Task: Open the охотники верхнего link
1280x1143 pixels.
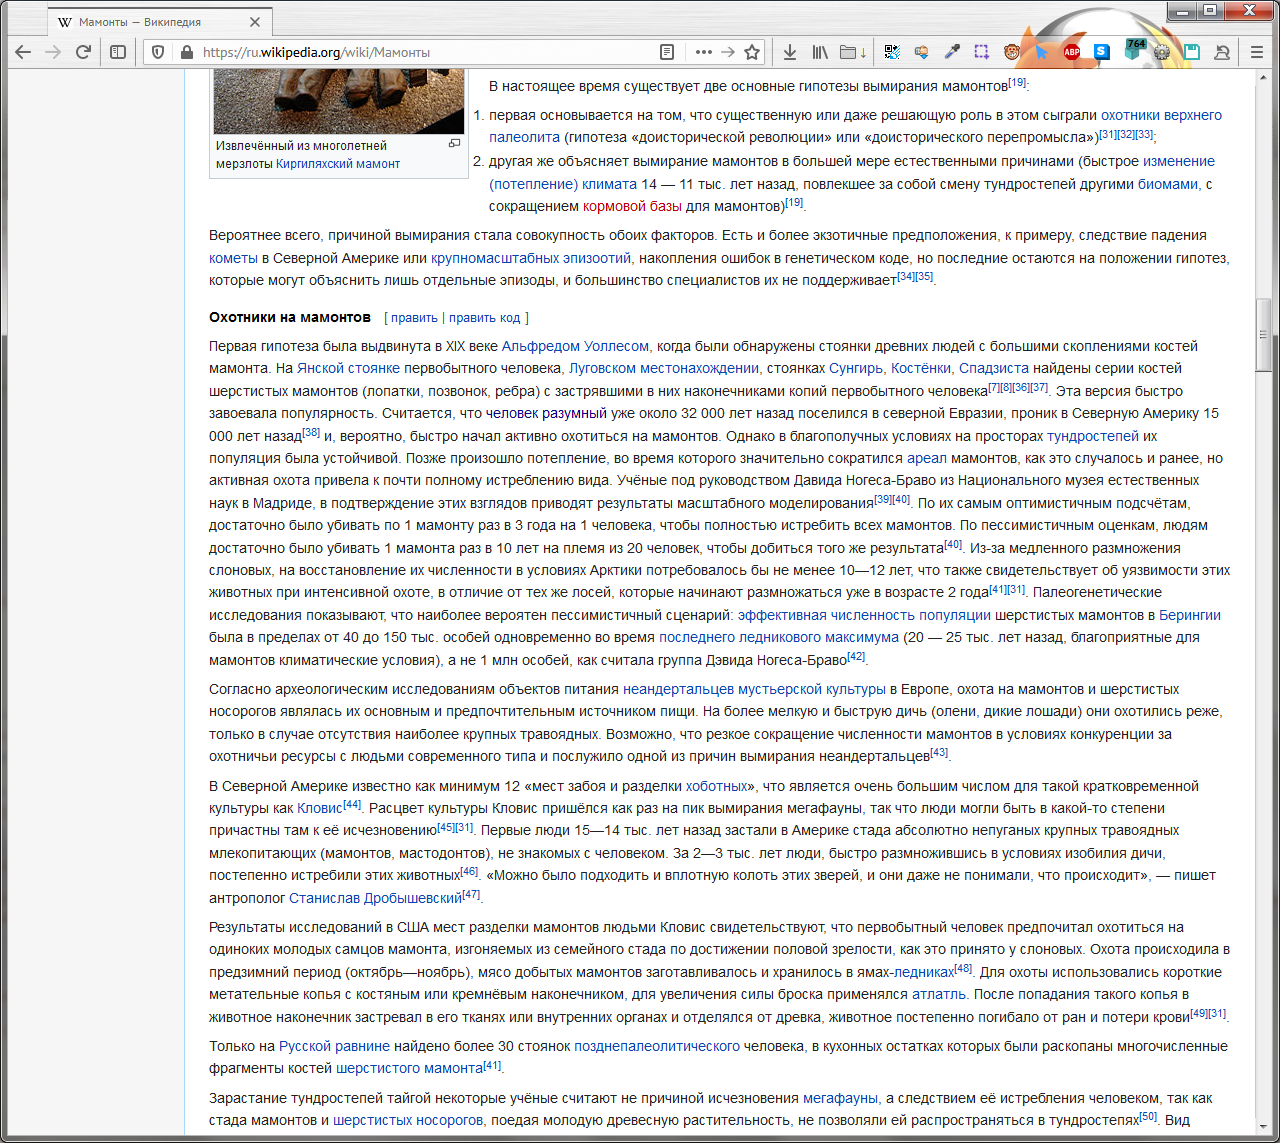Action: pyautogui.click(x=1161, y=115)
